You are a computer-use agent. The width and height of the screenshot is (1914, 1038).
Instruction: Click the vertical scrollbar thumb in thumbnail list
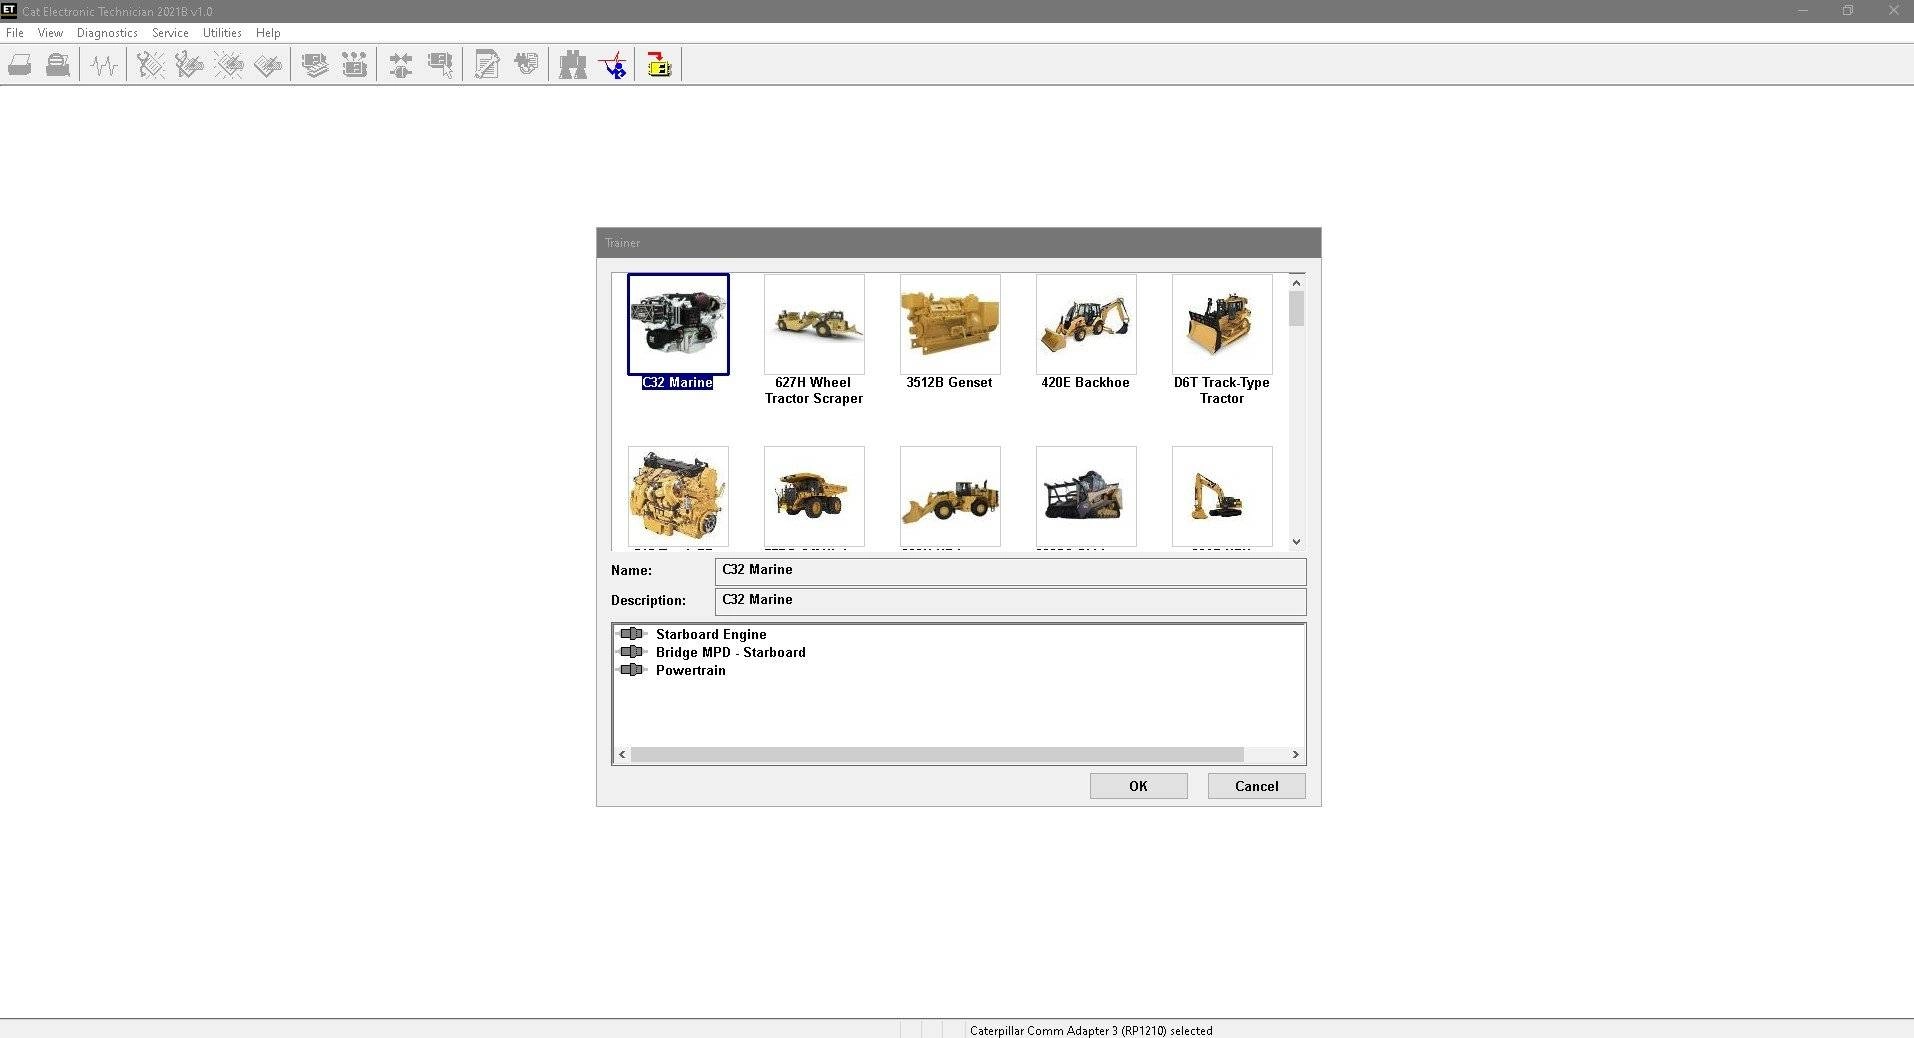[1296, 309]
